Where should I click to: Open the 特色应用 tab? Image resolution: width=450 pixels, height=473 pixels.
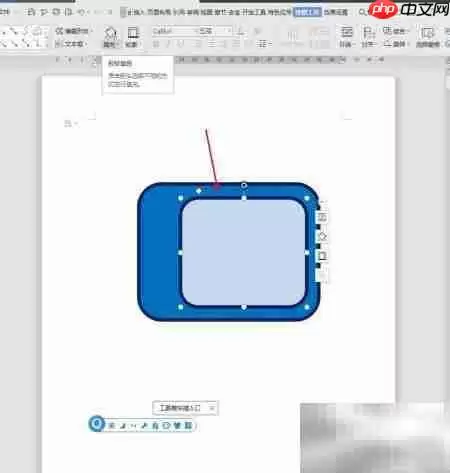click(x=279, y=12)
